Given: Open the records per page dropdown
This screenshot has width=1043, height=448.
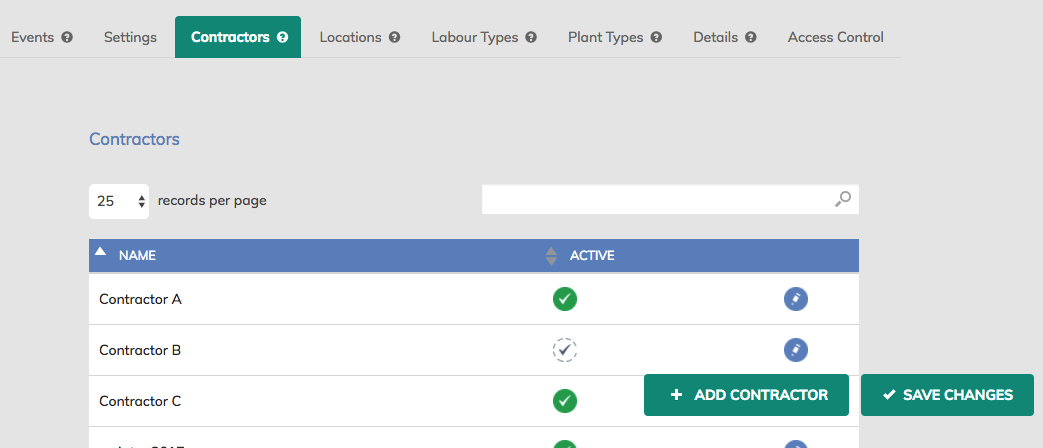Looking at the screenshot, I should click(x=119, y=201).
